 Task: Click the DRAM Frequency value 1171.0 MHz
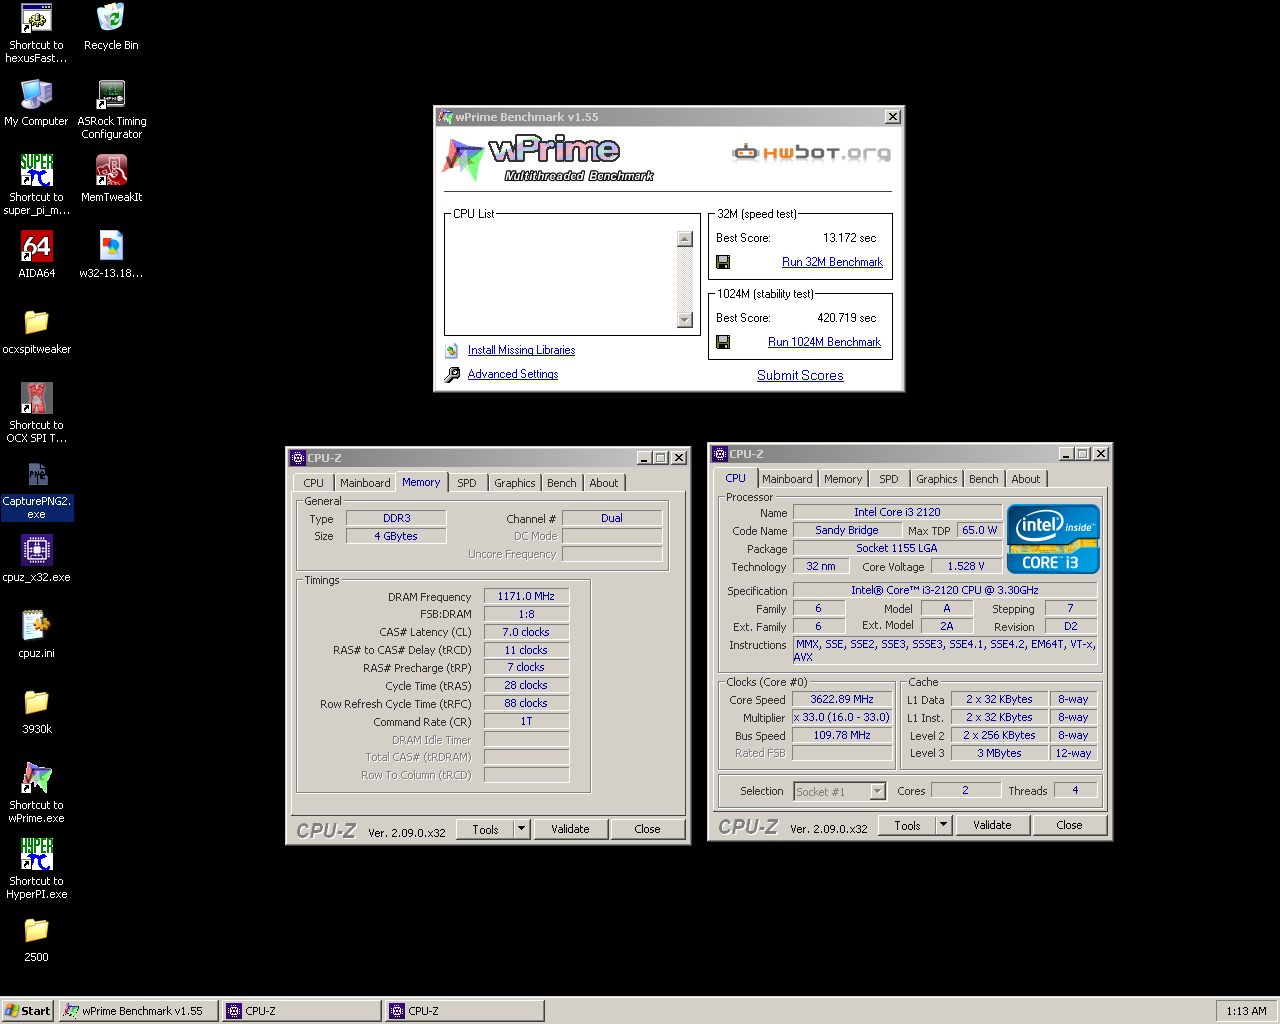point(526,596)
